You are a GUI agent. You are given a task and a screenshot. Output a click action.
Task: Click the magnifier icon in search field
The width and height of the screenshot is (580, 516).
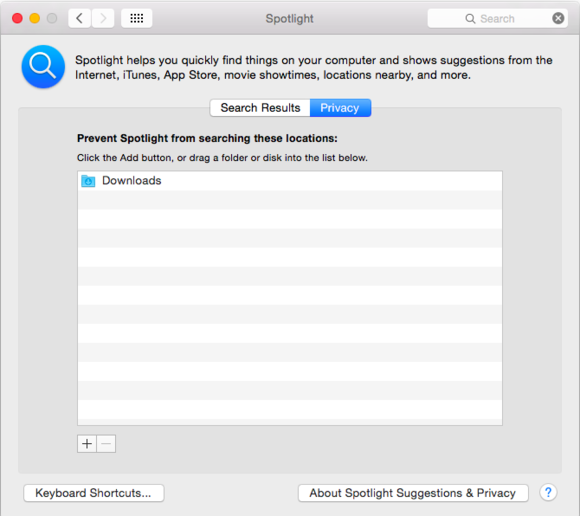pyautogui.click(x=470, y=18)
